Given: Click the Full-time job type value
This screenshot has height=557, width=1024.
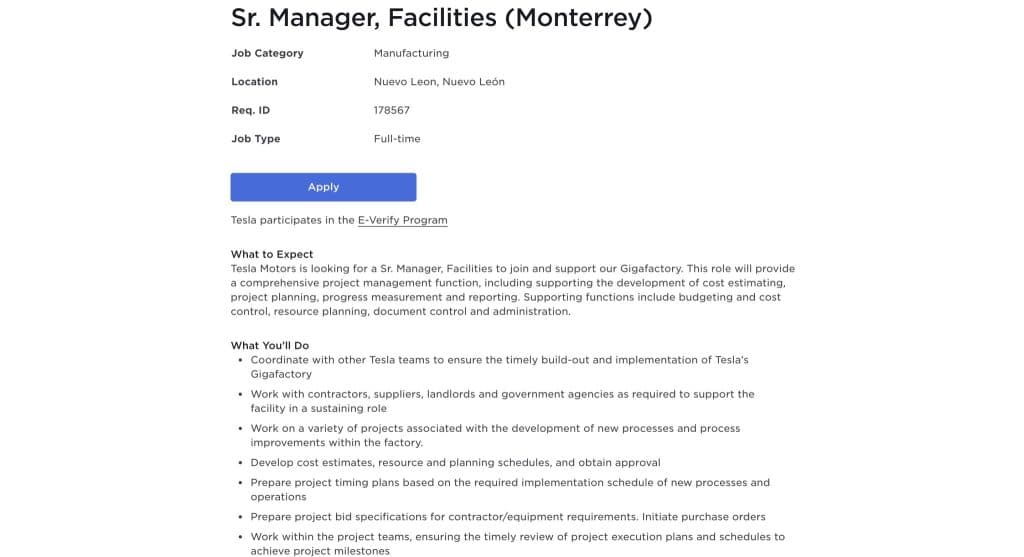Looking at the screenshot, I should pos(397,139).
